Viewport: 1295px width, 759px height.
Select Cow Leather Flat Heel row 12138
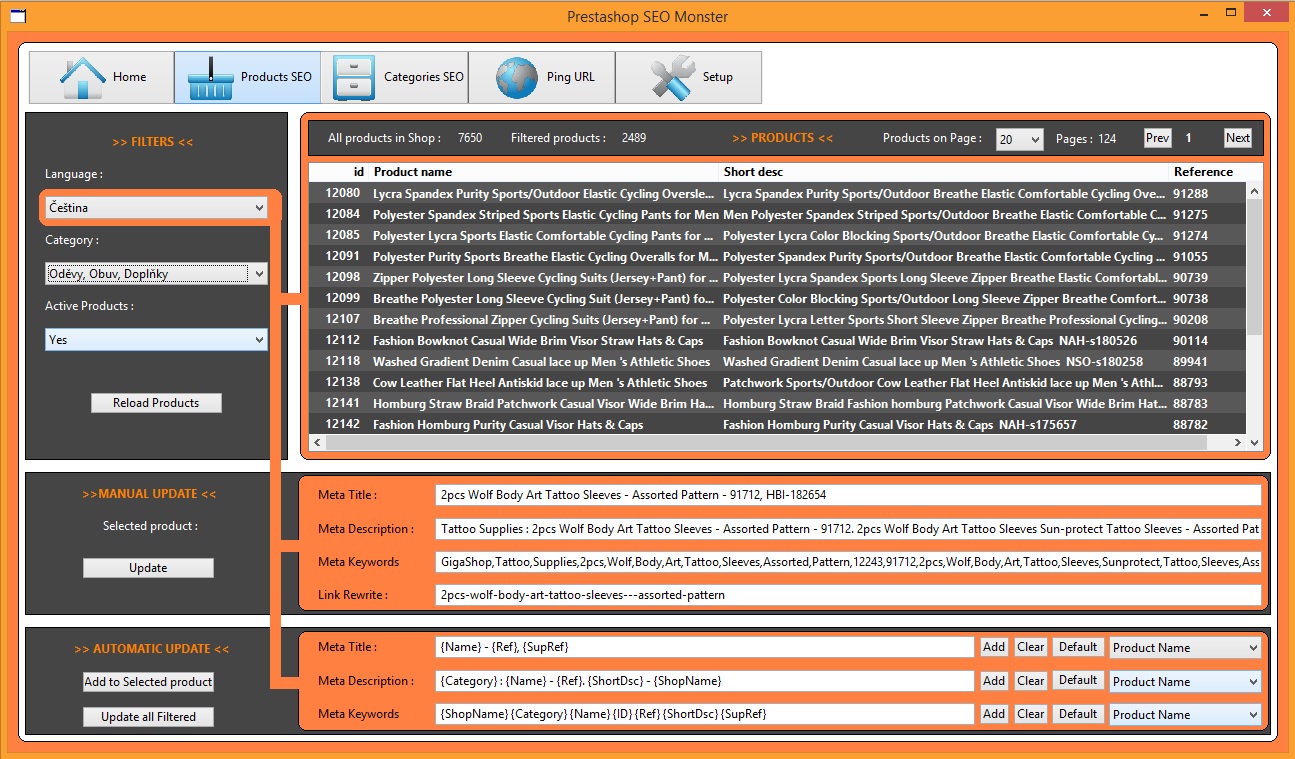[x=778, y=383]
